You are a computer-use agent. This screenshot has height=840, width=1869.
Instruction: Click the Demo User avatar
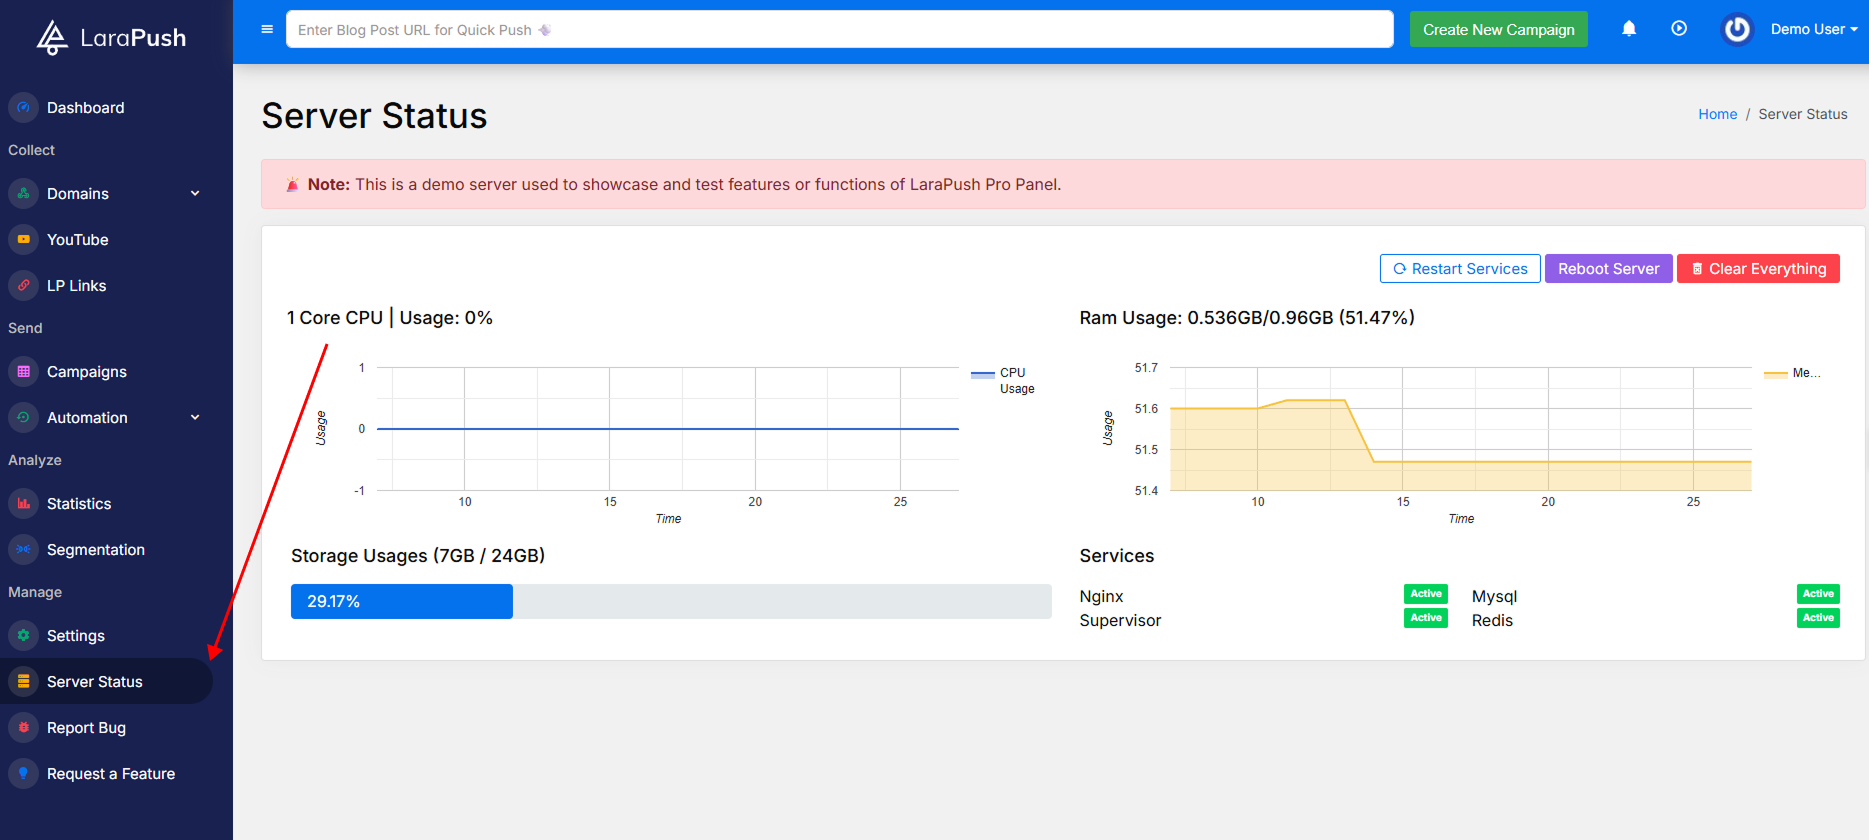pos(1738,29)
